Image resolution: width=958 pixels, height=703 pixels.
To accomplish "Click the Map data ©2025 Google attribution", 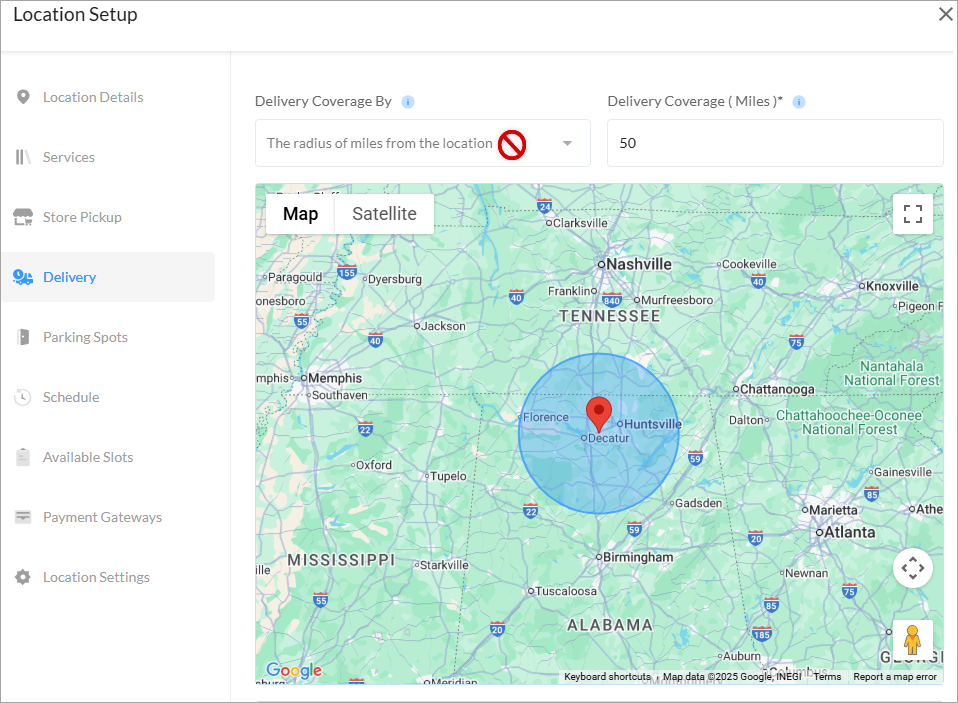I will coord(732,677).
